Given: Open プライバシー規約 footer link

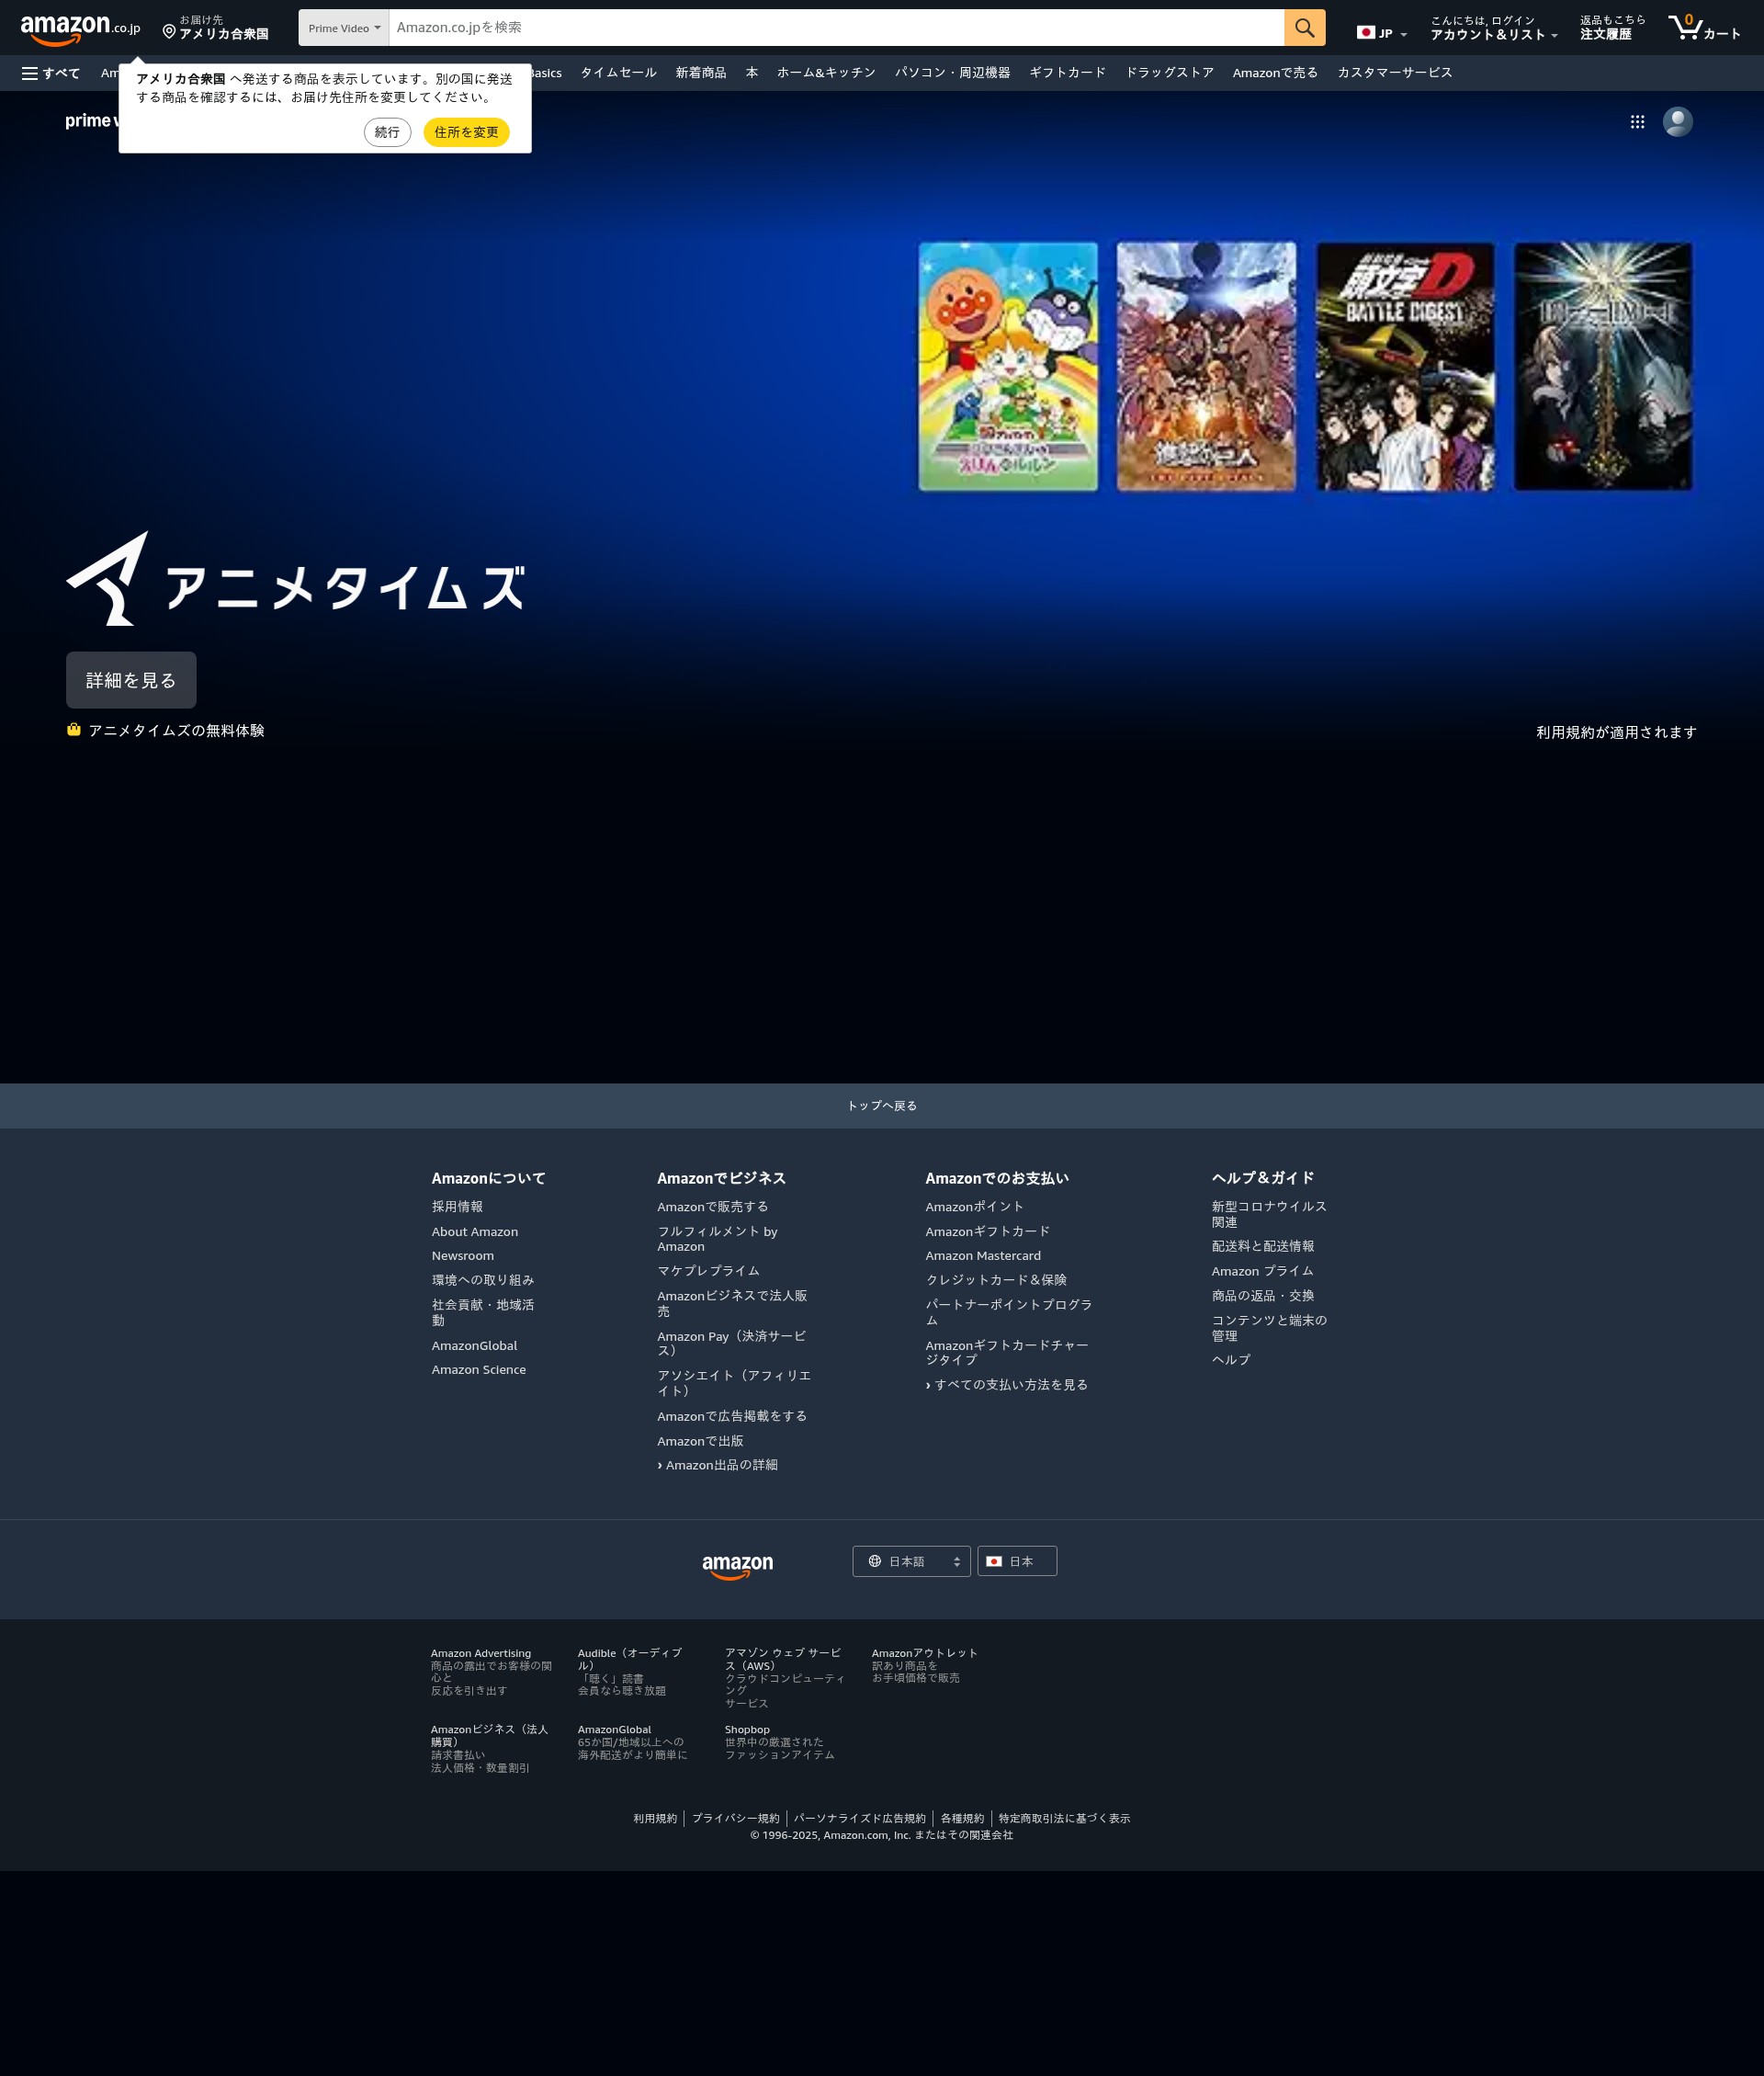Looking at the screenshot, I should 735,1818.
